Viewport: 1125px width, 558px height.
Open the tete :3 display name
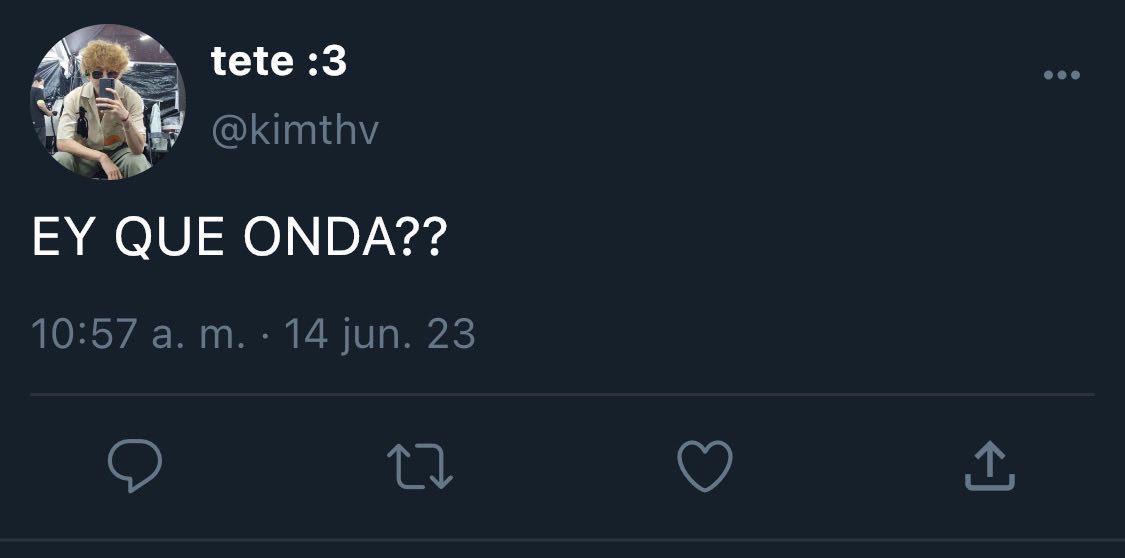(x=279, y=62)
